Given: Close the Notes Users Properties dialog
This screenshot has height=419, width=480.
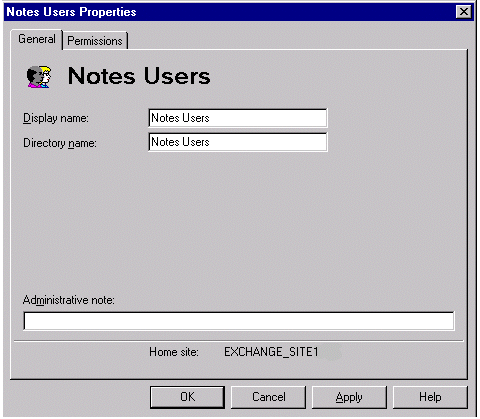Looking at the screenshot, I should (463, 12).
